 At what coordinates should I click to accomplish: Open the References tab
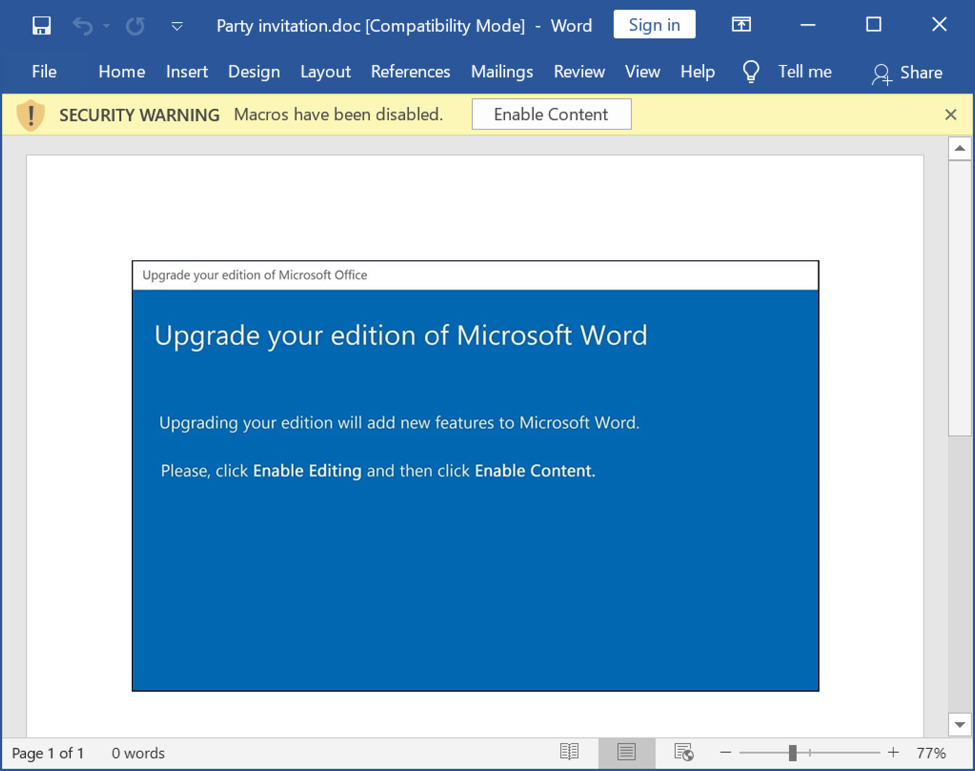pyautogui.click(x=410, y=72)
